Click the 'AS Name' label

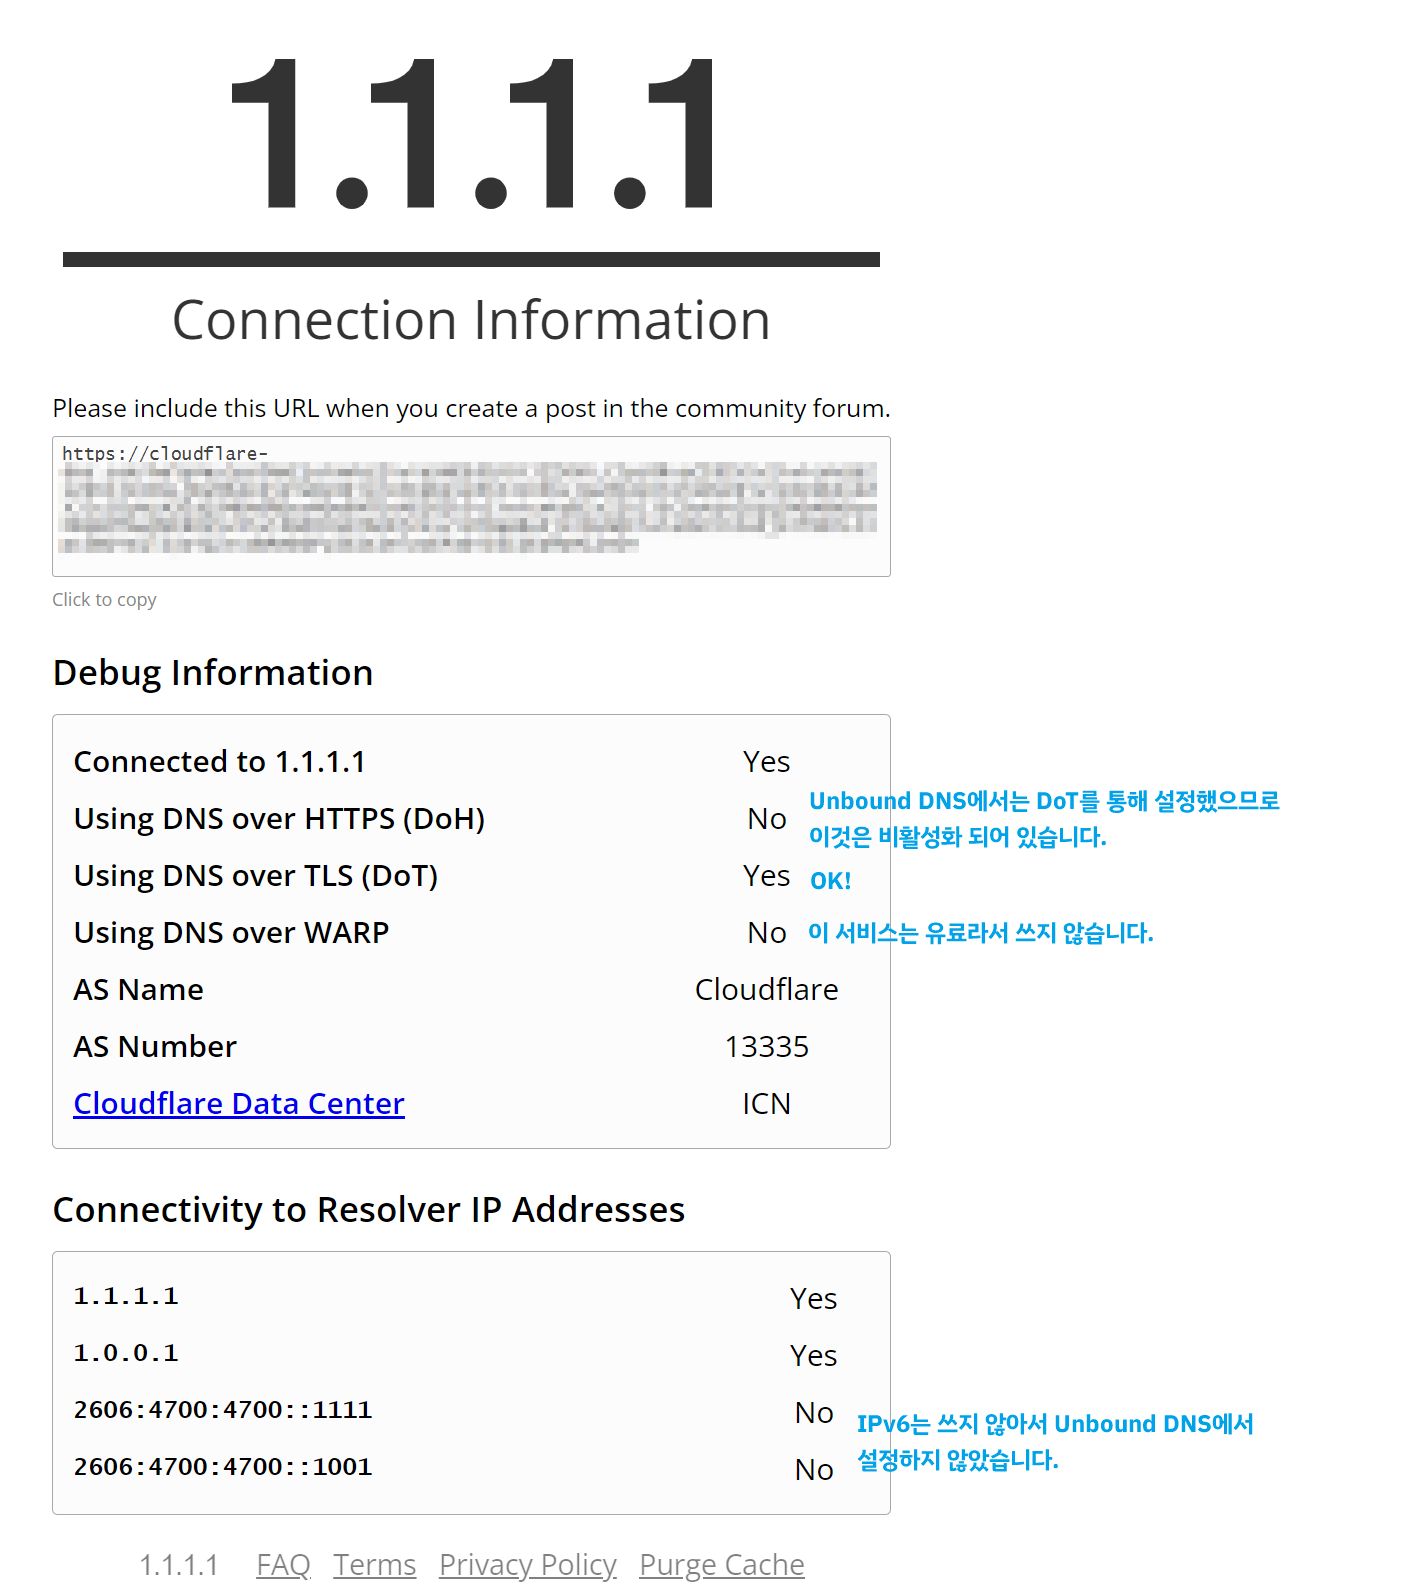(x=138, y=989)
